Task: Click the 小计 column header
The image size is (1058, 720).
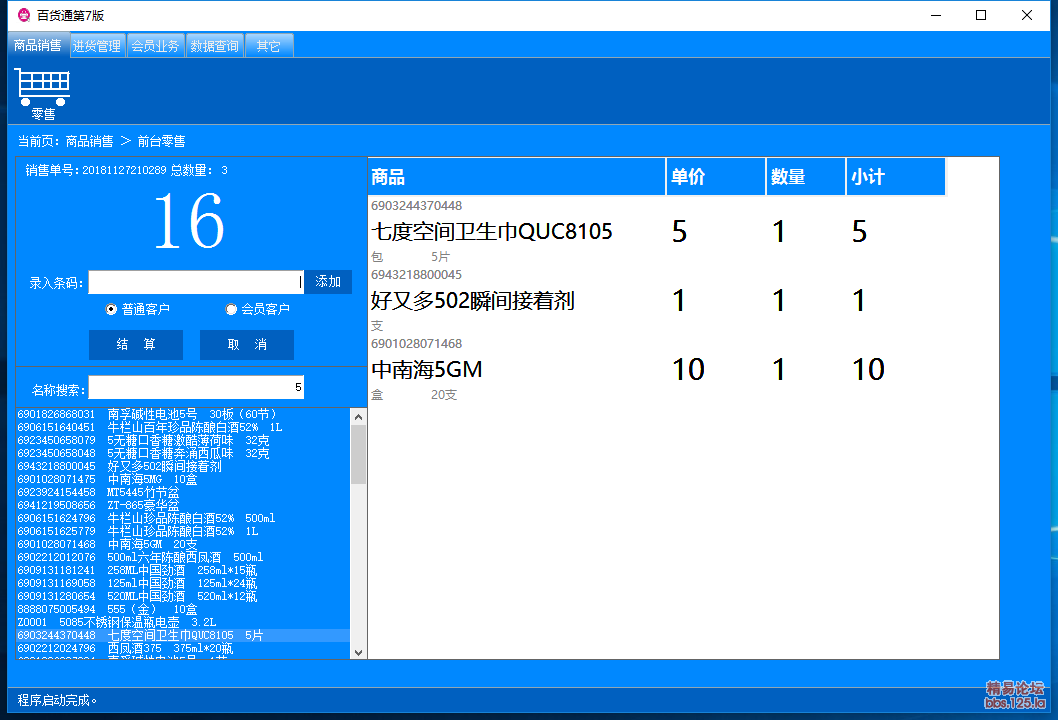Action: (896, 177)
